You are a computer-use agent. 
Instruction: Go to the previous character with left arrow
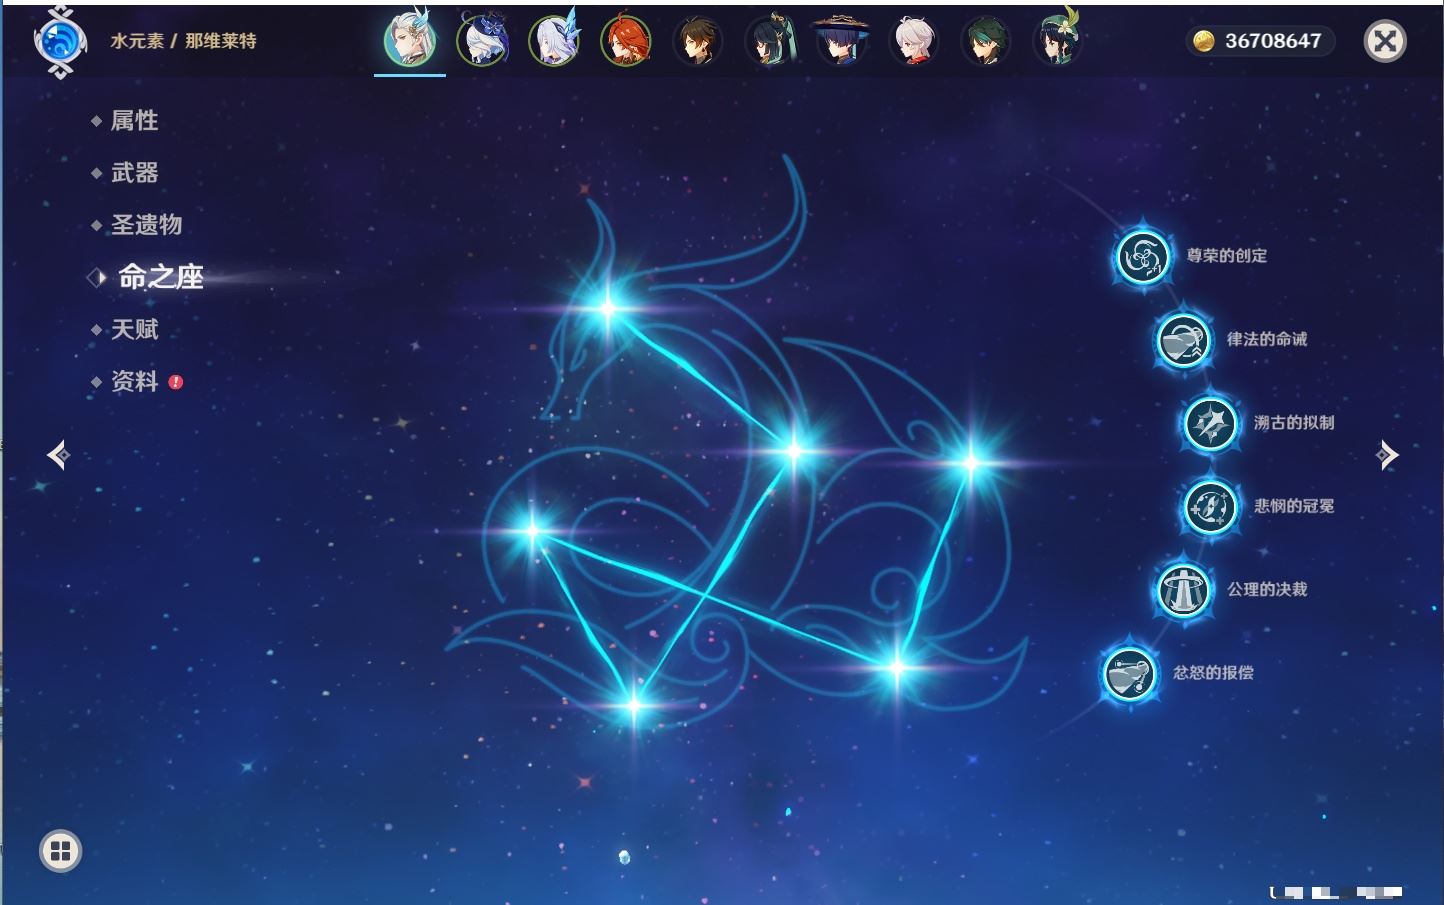(x=58, y=455)
